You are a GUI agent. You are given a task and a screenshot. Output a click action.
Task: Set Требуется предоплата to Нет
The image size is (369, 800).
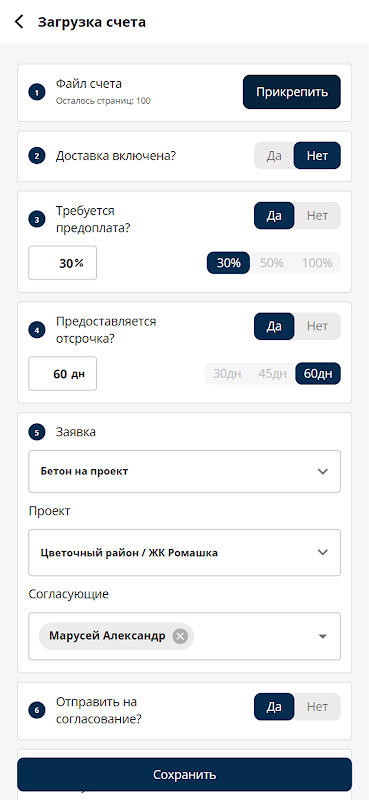click(317, 216)
